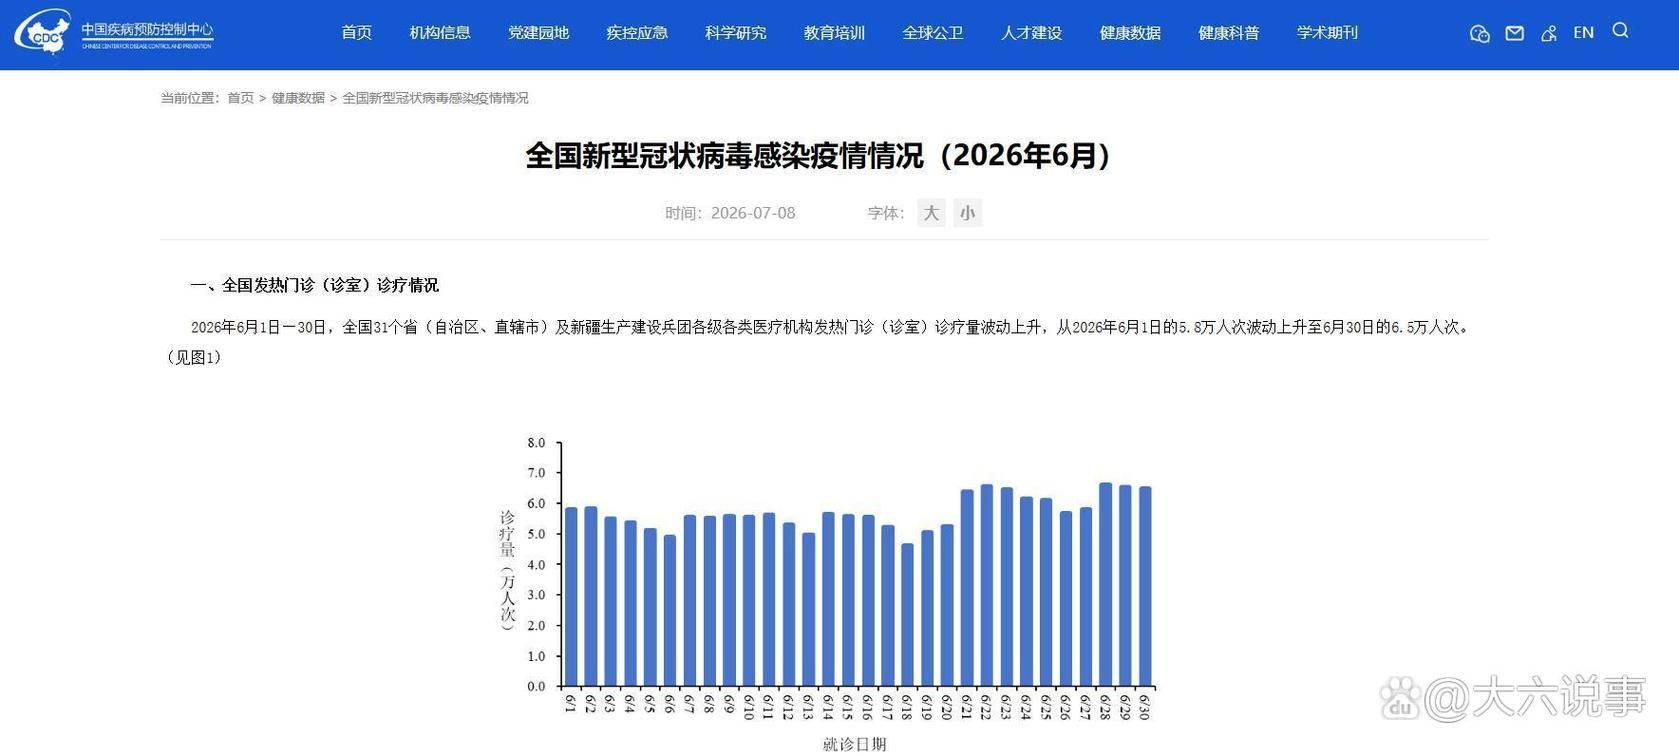Go to 健康数据 in breadcrumb
This screenshot has width=1679, height=756.
(x=298, y=98)
